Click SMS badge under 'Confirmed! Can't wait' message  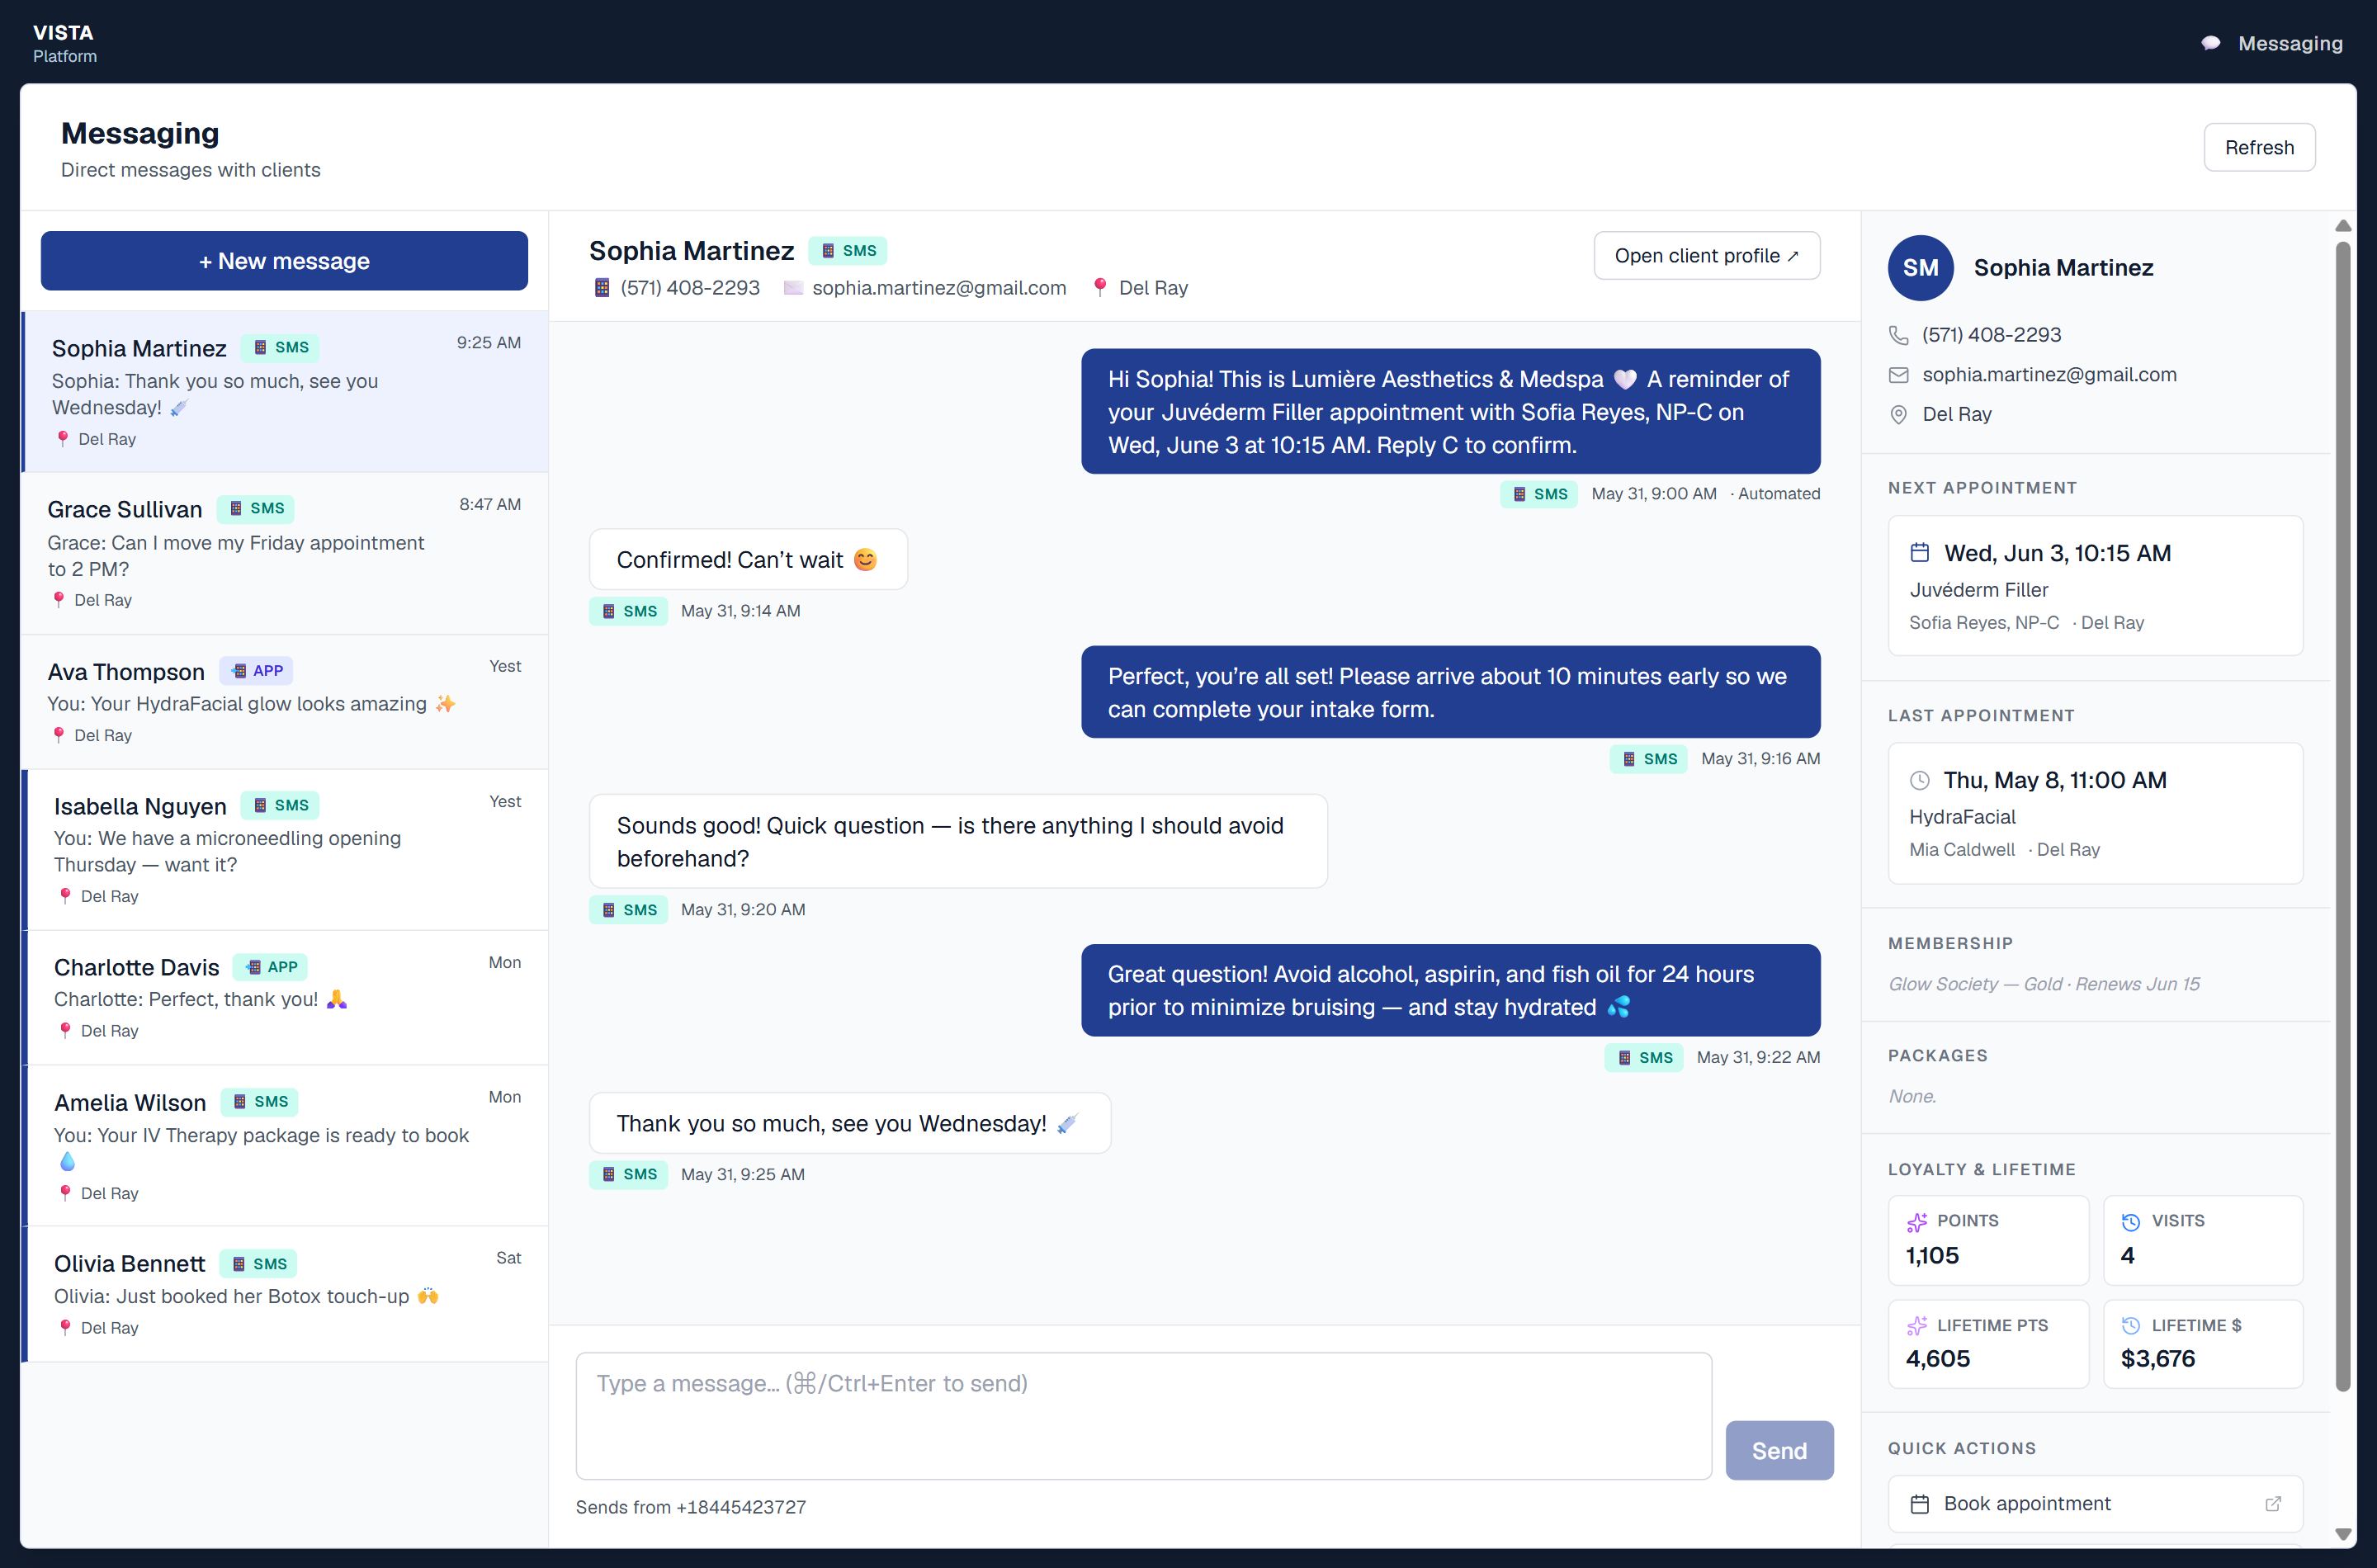tap(628, 611)
